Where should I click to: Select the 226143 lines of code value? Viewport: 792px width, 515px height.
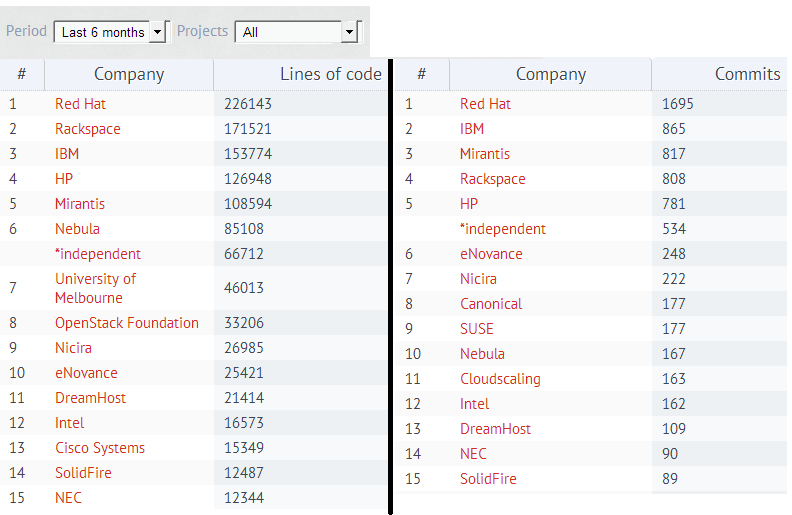[248, 104]
